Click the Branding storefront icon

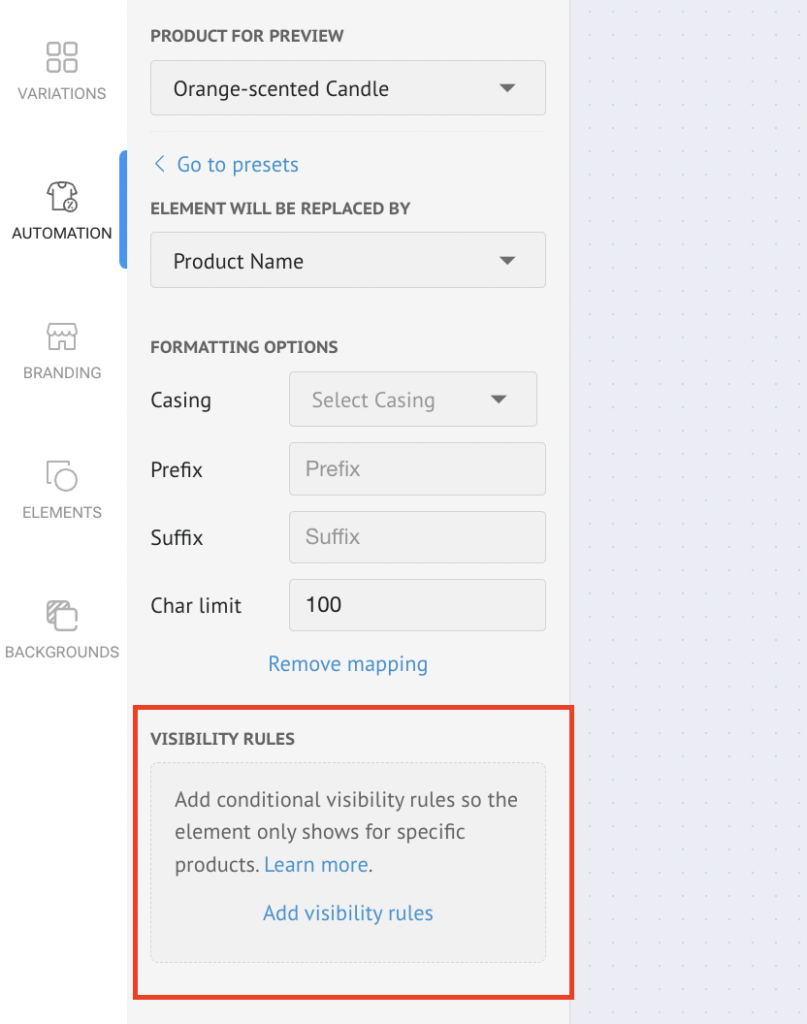[62, 336]
